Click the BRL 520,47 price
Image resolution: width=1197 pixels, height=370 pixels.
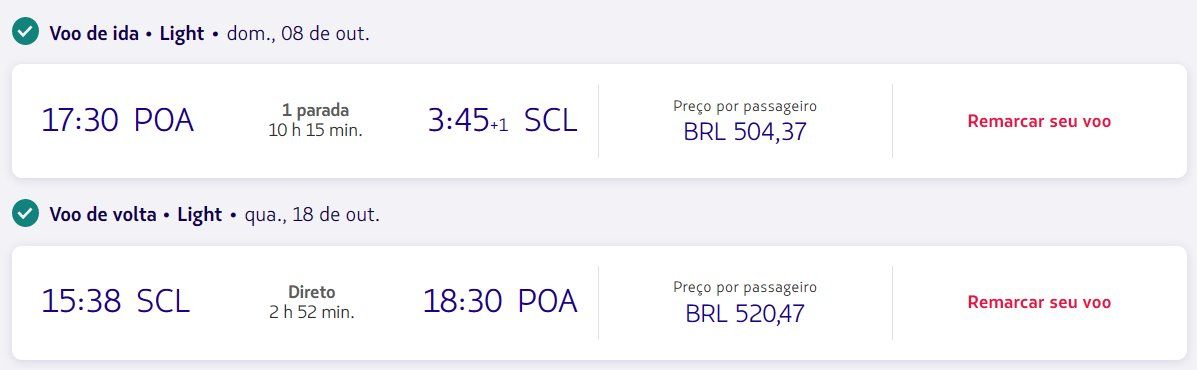click(745, 313)
